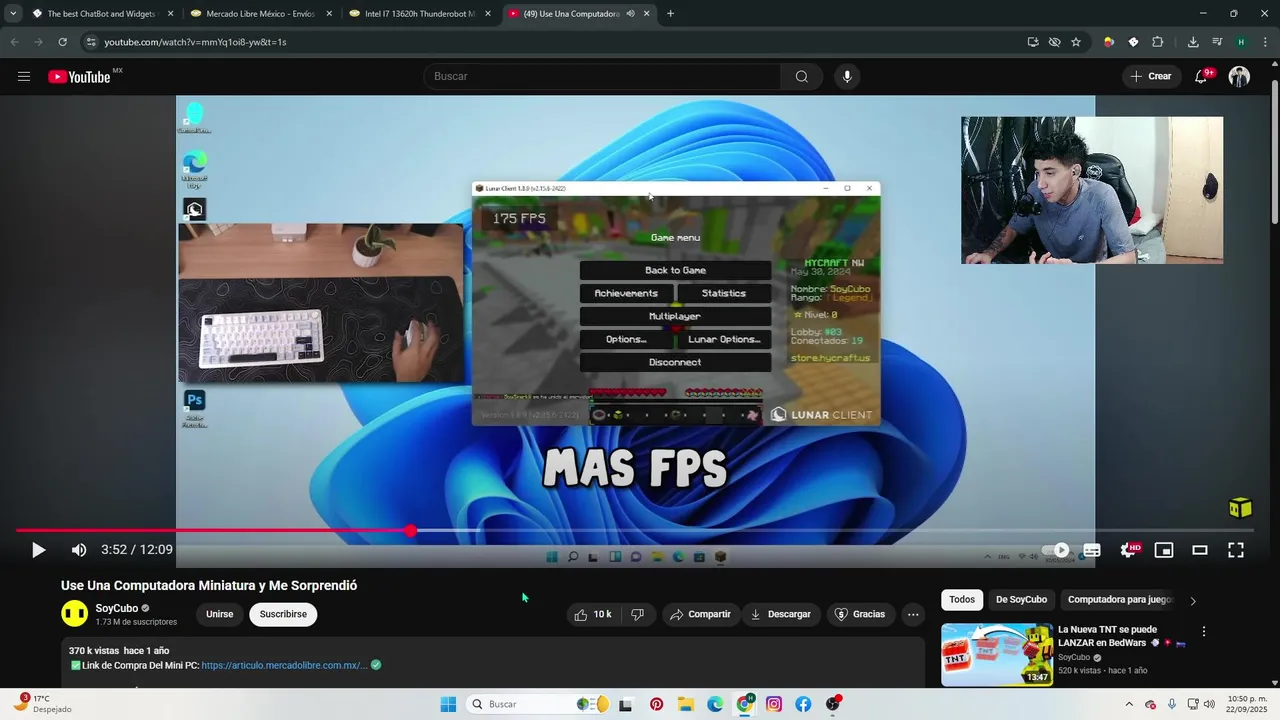This screenshot has width=1280, height=720.
Task: Open the browser Extensions puzzle icon
Action: point(1158,42)
